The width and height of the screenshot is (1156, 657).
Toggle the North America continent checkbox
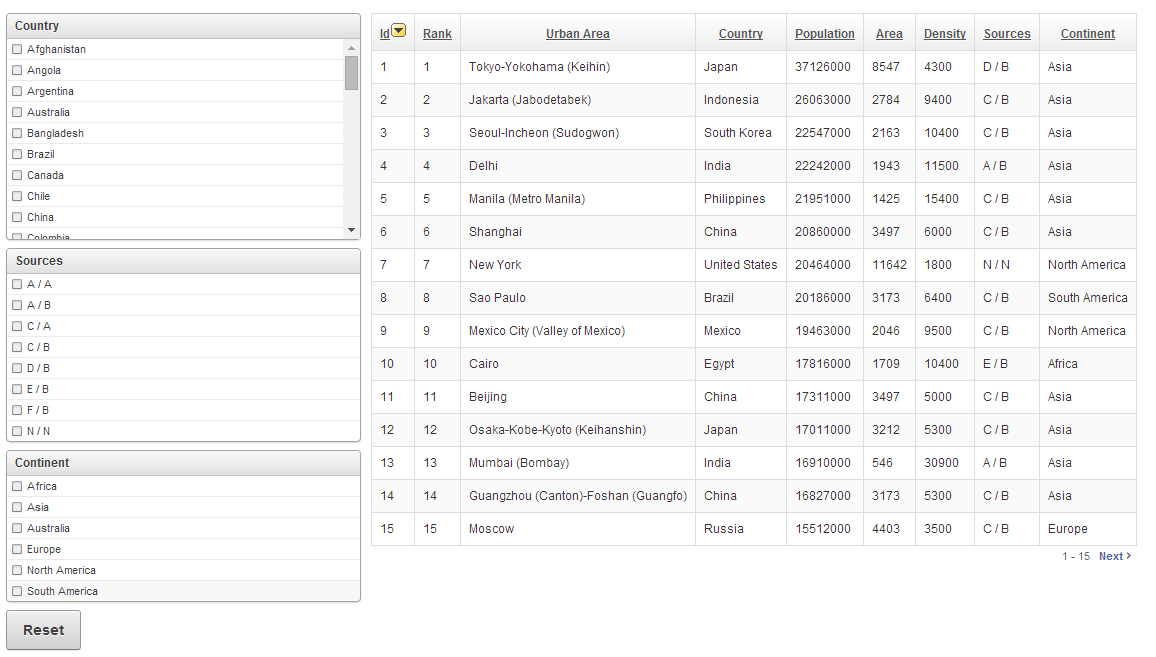[17, 570]
